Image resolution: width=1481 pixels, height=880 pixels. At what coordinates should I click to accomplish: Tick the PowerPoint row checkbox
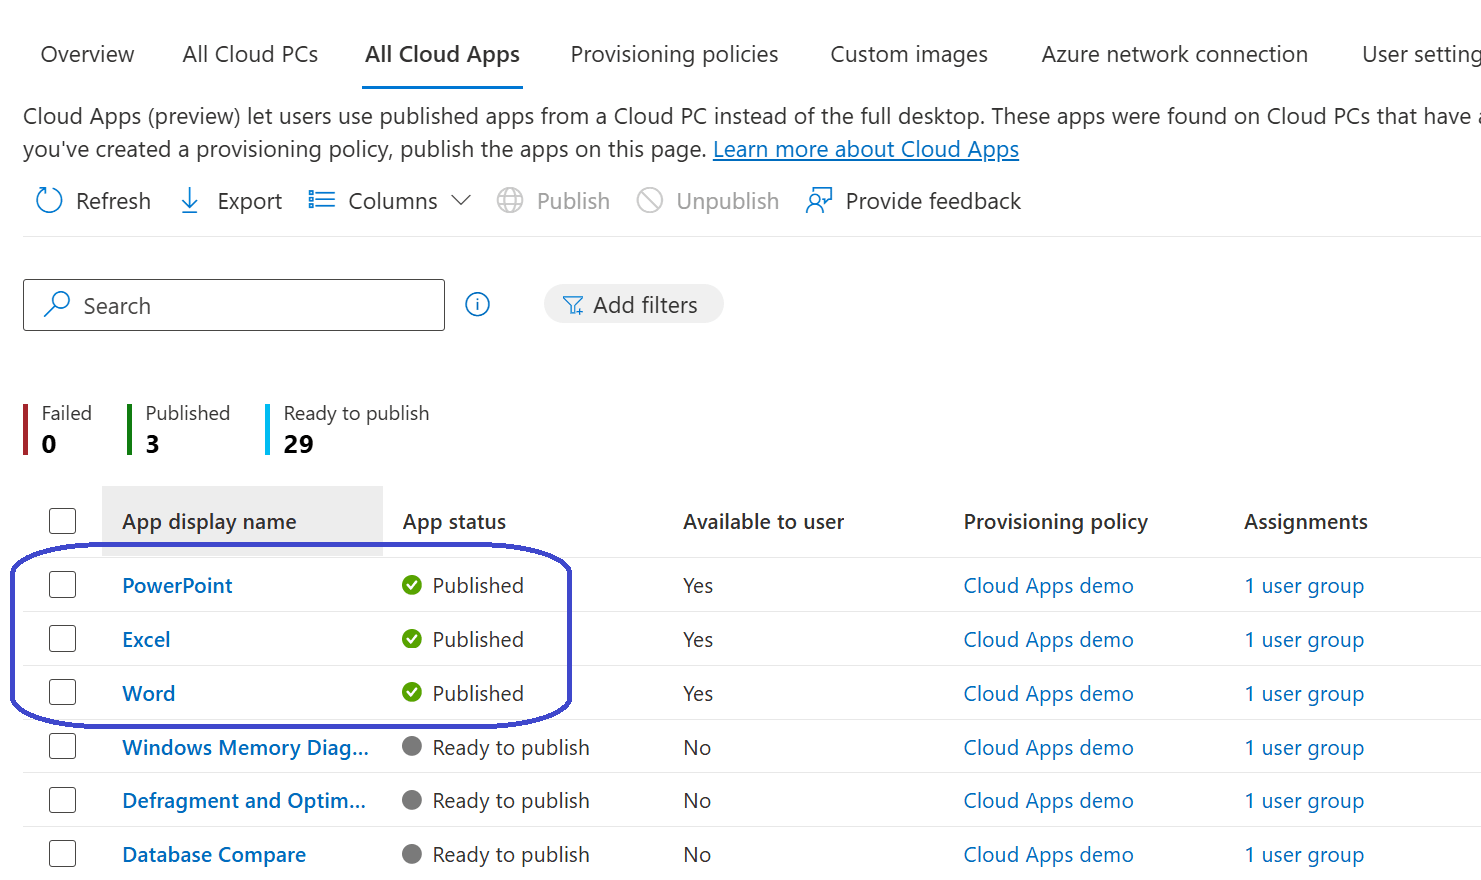point(63,585)
